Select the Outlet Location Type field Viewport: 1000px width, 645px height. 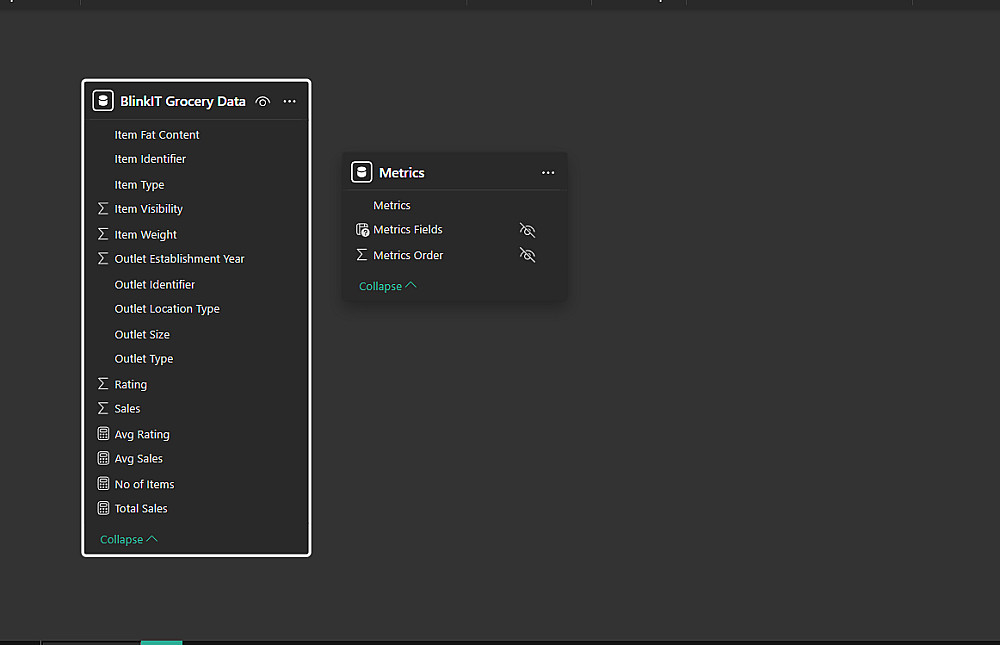tap(167, 308)
